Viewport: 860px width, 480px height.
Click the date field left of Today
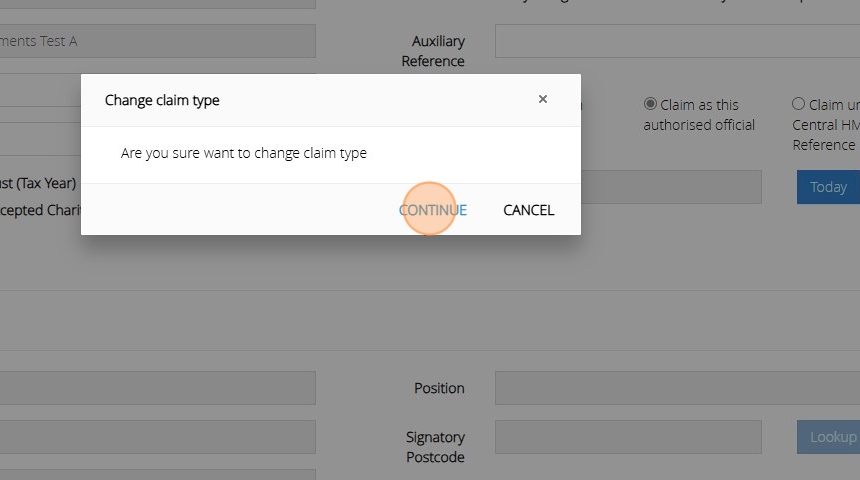[670, 187]
